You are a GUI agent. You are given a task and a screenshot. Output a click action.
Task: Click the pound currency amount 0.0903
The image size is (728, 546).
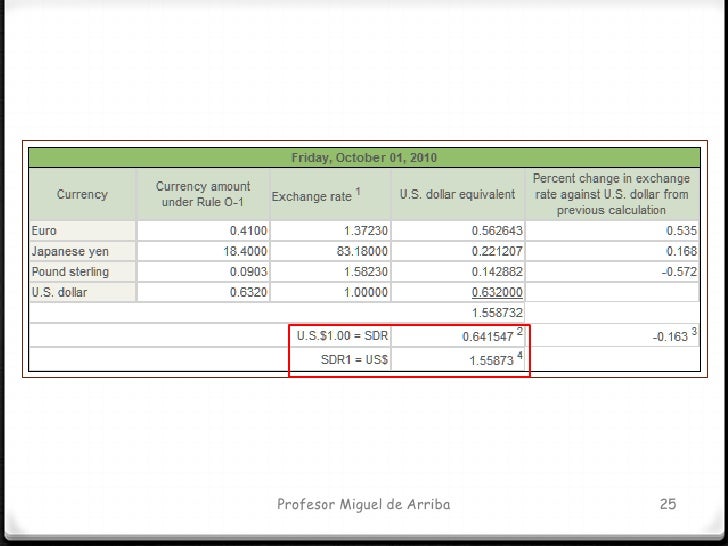248,272
